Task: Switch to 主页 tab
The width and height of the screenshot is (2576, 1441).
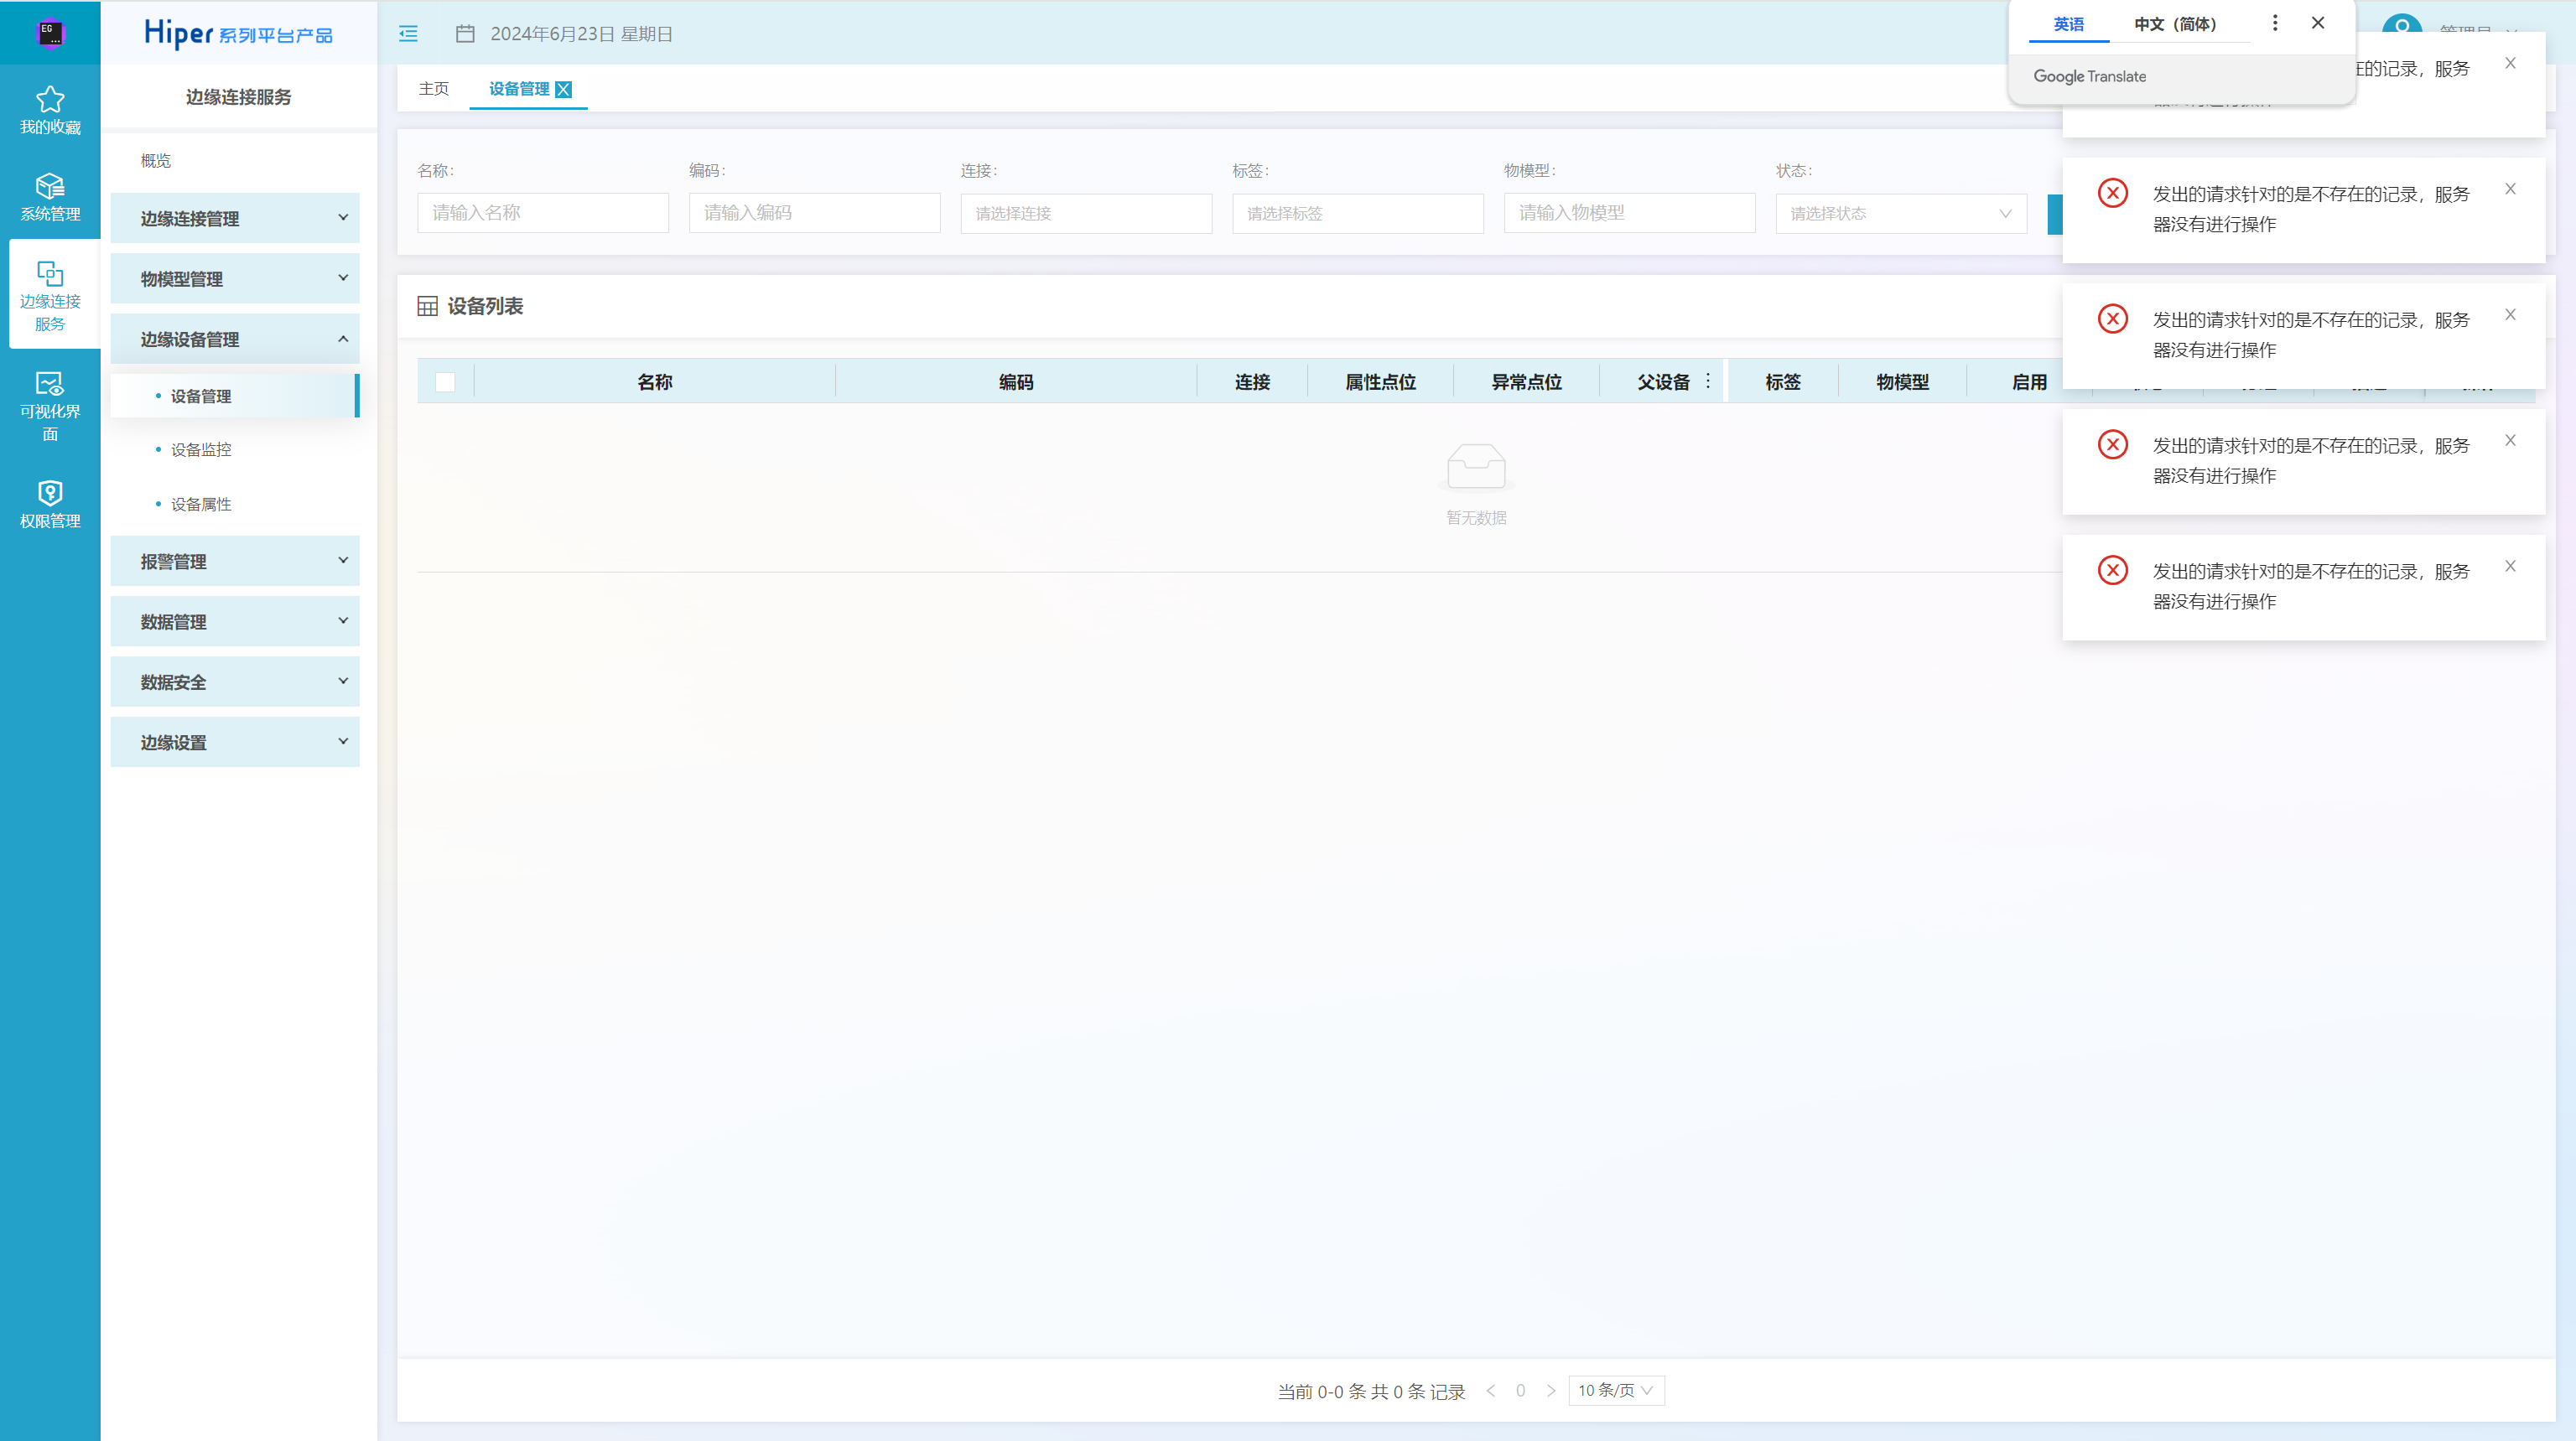Action: [x=433, y=89]
